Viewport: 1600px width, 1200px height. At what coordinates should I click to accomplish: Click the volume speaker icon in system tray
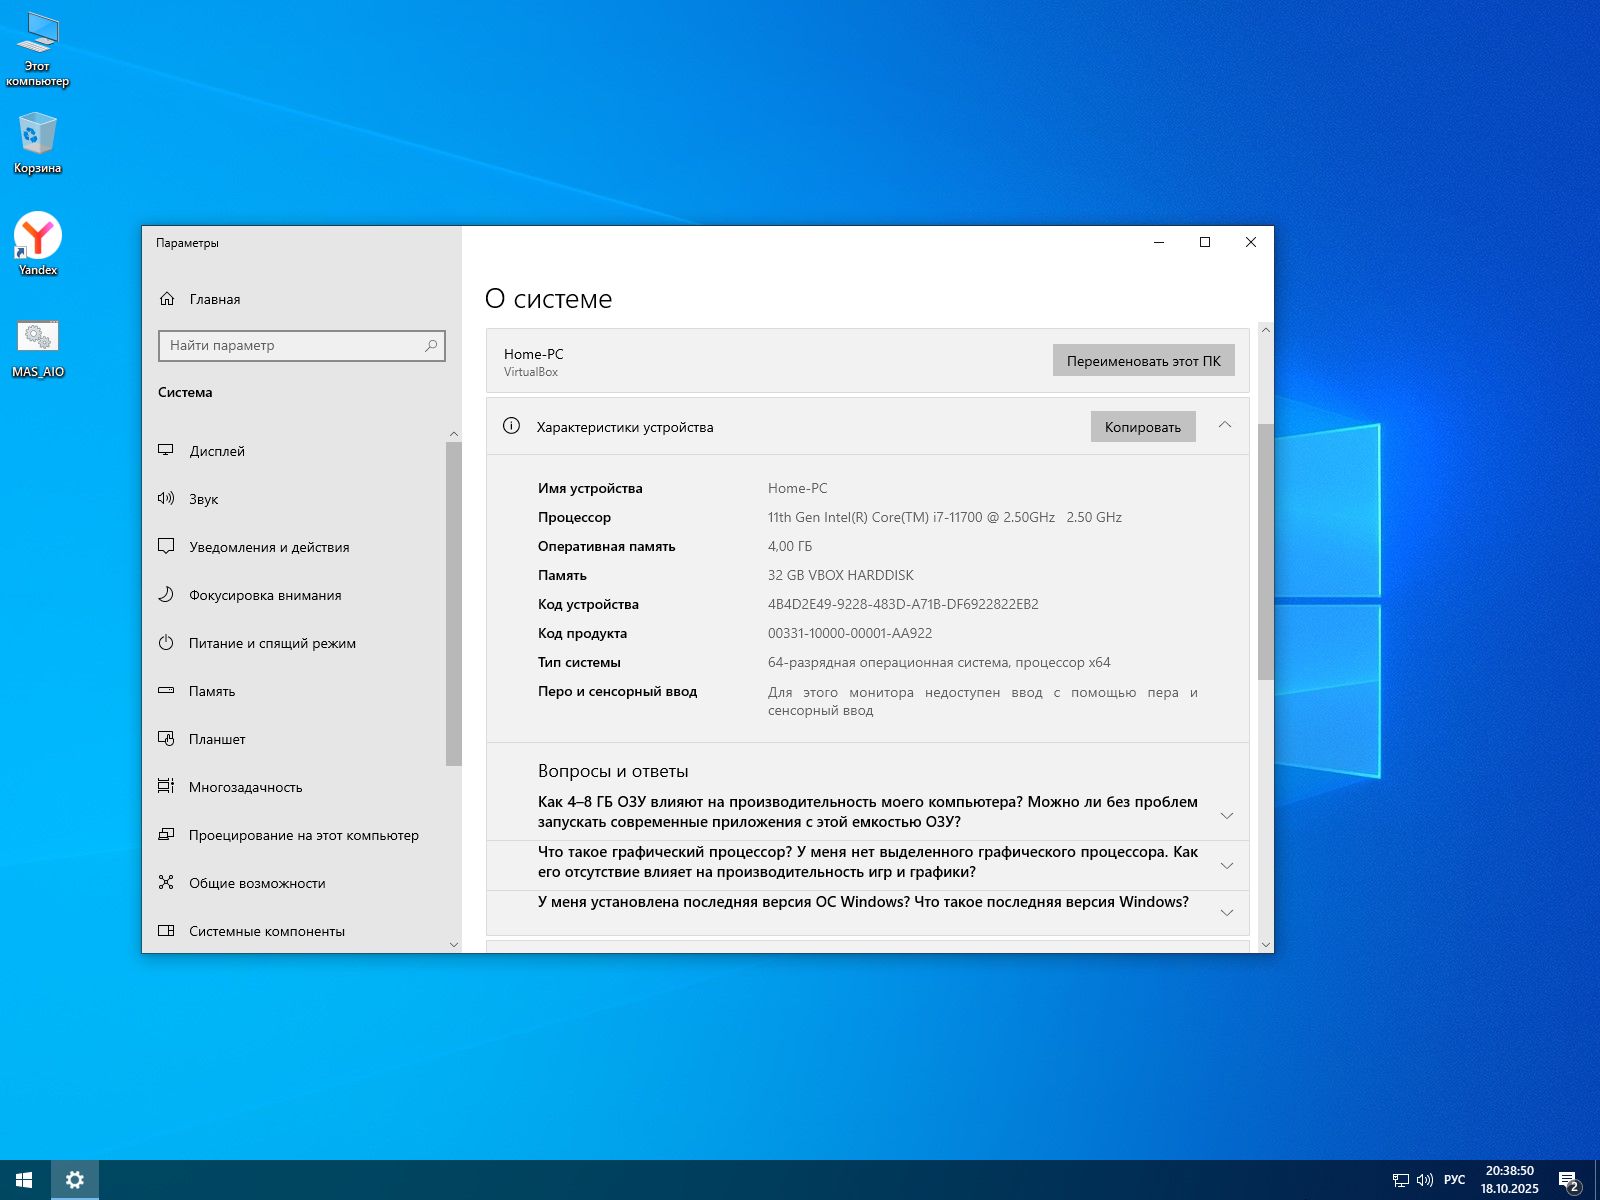coord(1425,1180)
